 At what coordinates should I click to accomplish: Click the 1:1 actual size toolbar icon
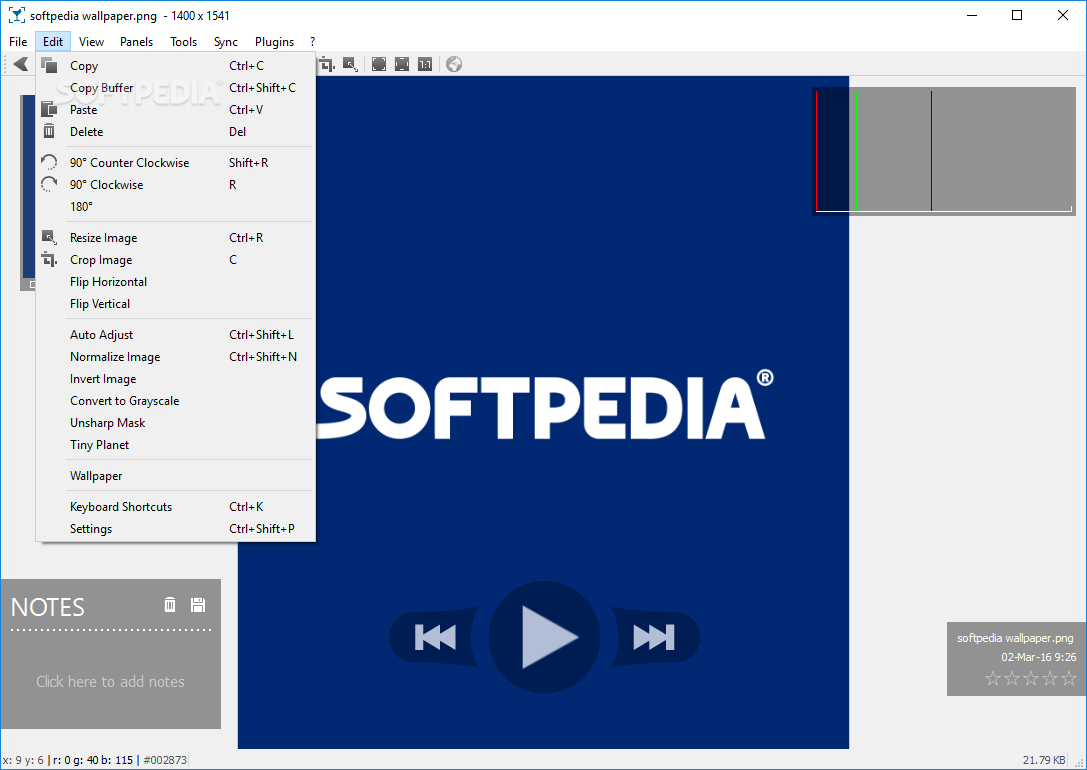[425, 64]
